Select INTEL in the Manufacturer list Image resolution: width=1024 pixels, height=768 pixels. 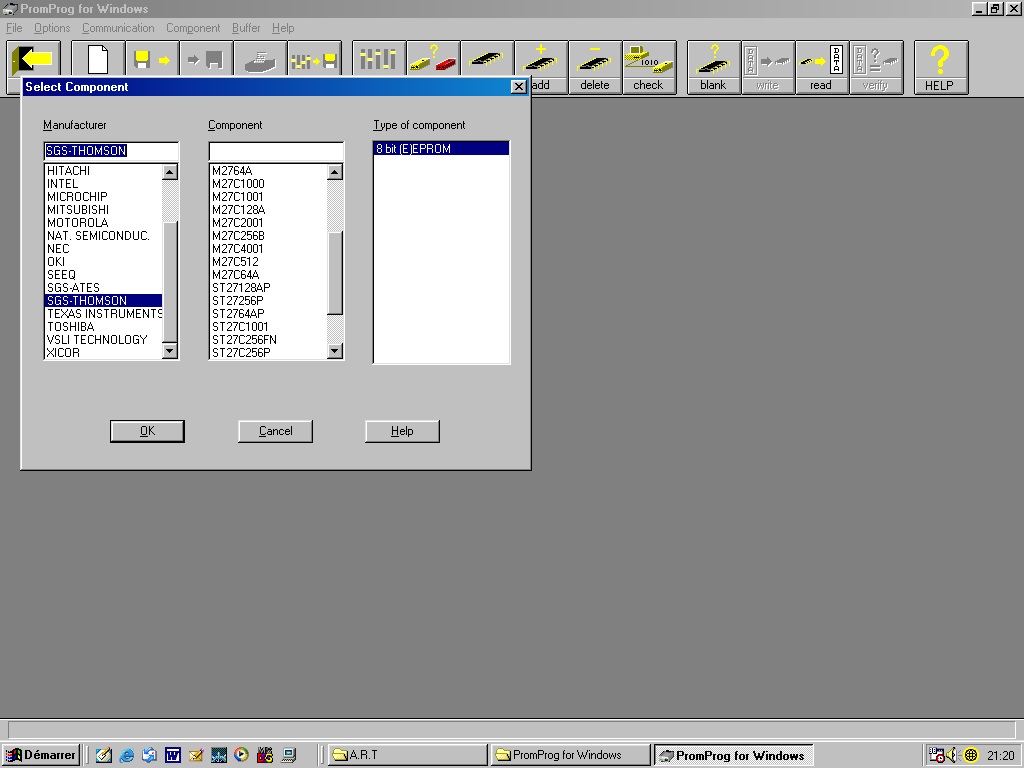103,184
